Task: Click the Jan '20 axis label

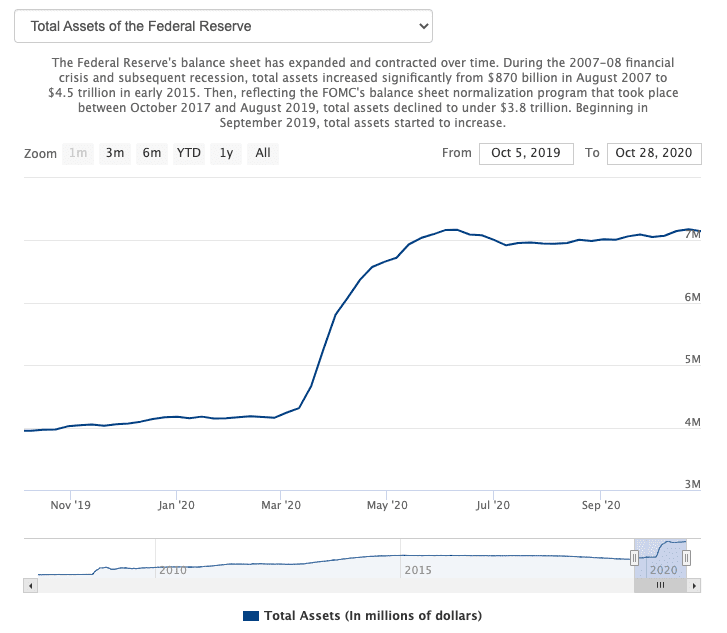Action: tap(176, 505)
